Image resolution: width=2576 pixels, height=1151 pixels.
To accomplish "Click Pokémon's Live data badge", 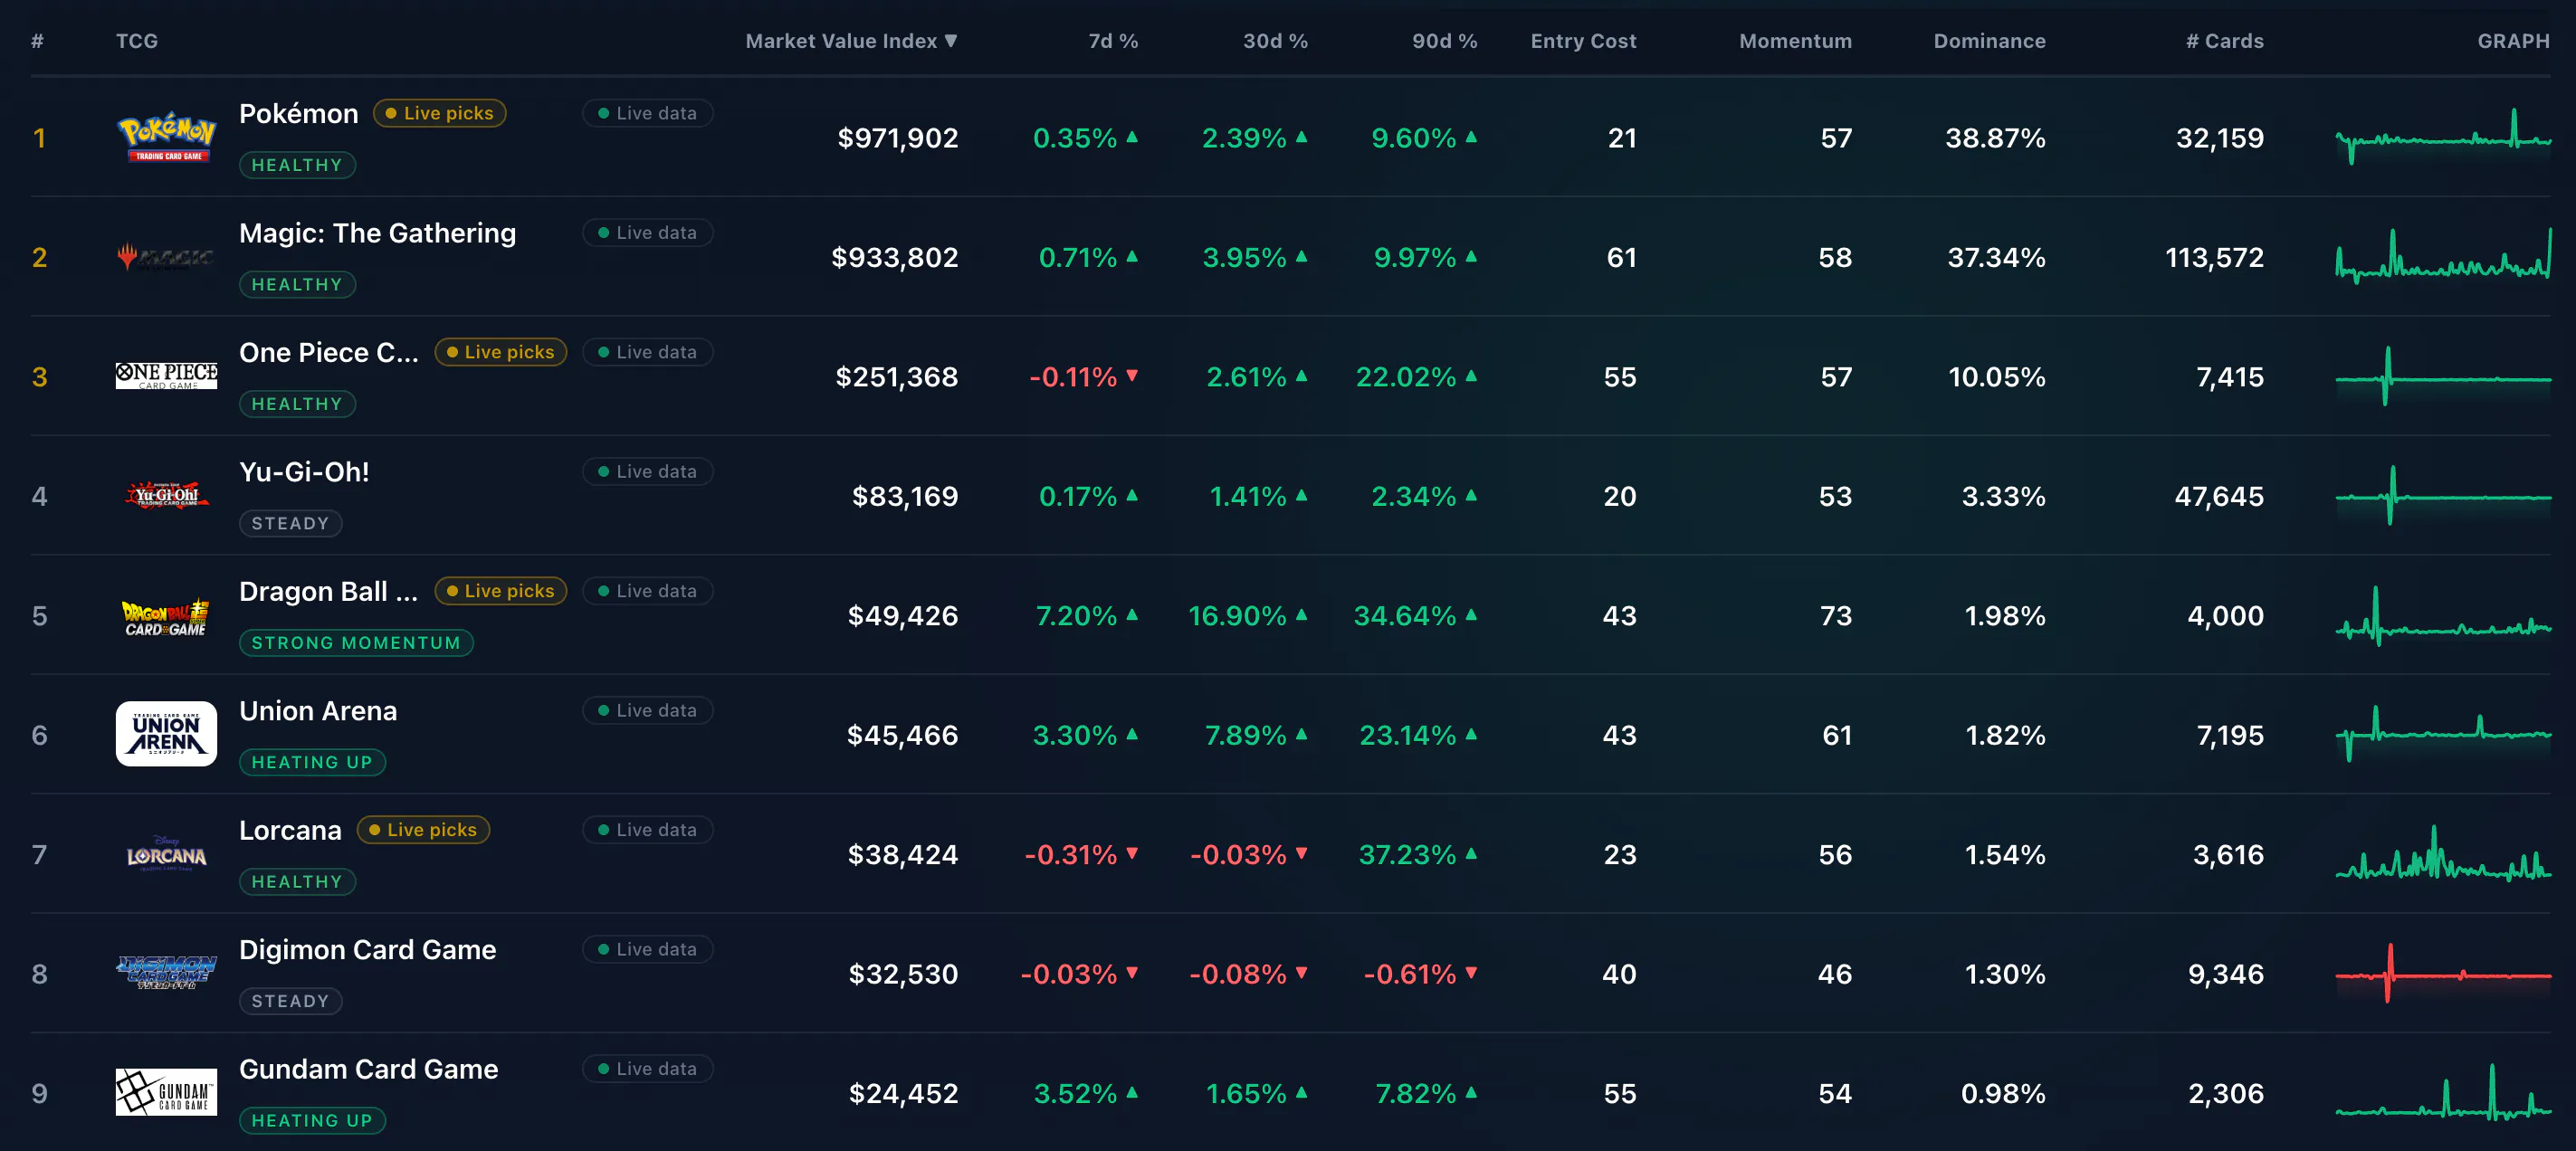I will 648,113.
